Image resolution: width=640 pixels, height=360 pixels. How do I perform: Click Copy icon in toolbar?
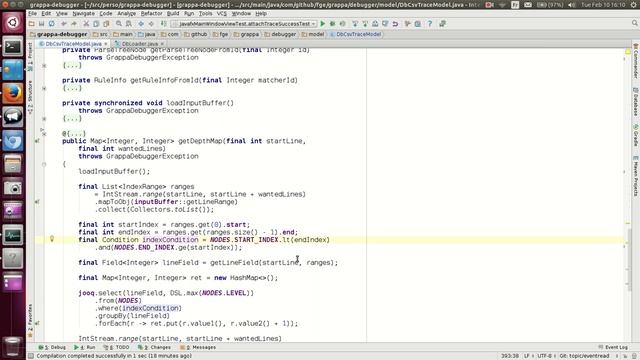point(96,24)
